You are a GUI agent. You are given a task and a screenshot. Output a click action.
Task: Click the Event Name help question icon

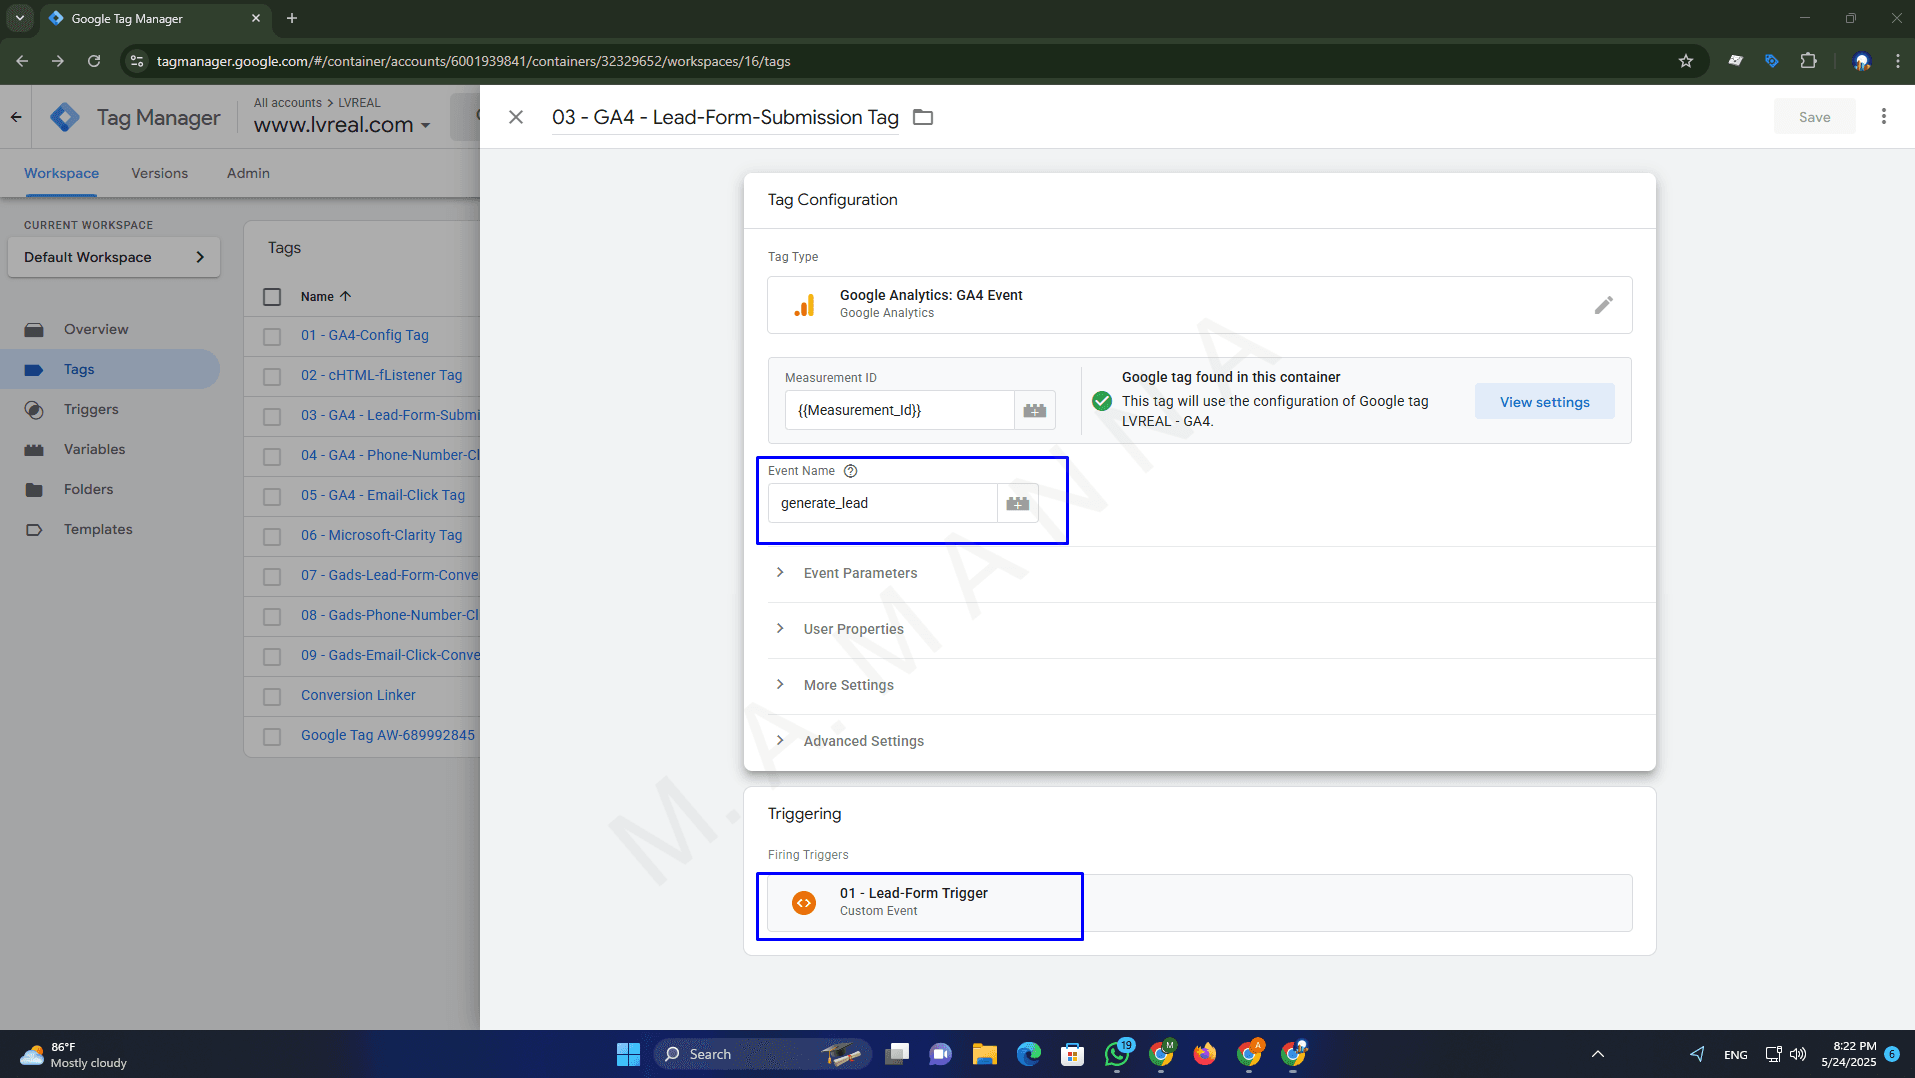(851, 471)
